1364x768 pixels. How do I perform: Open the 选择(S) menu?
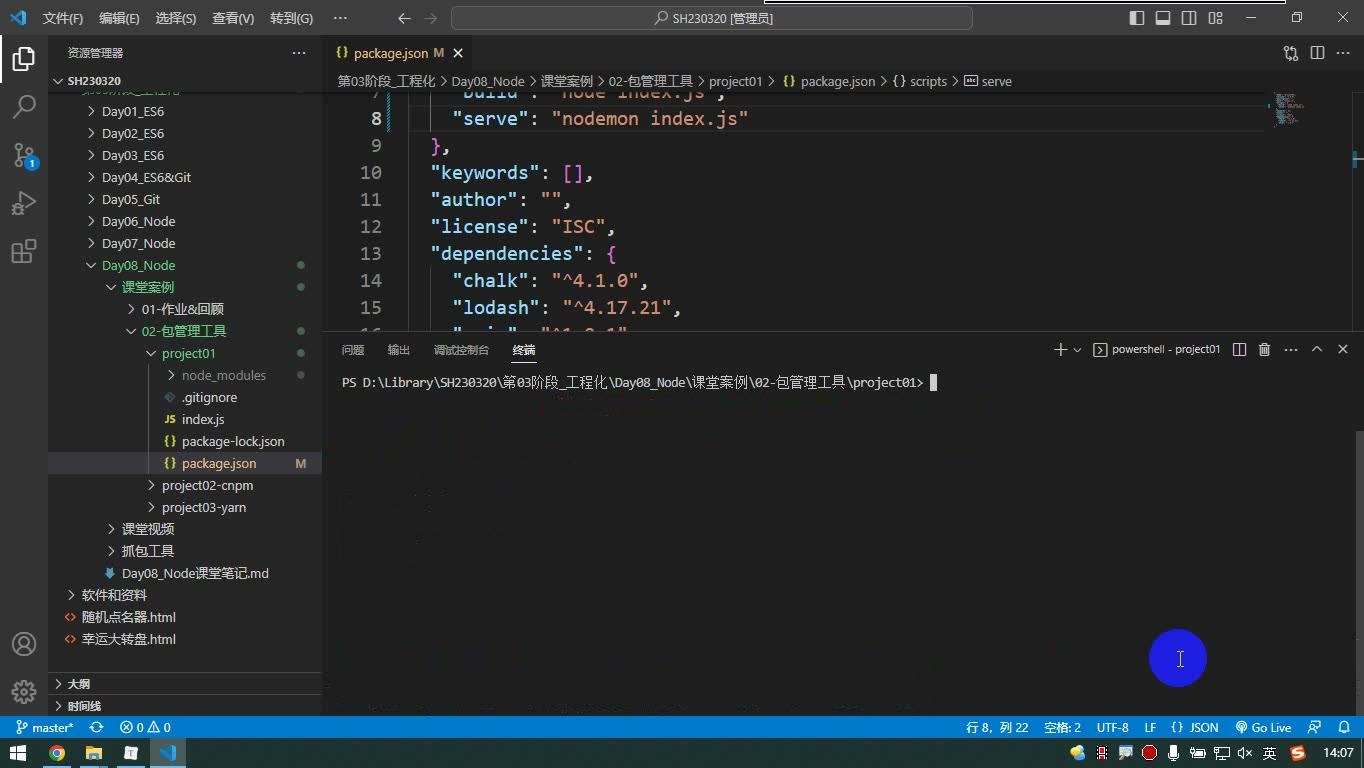tap(176, 18)
